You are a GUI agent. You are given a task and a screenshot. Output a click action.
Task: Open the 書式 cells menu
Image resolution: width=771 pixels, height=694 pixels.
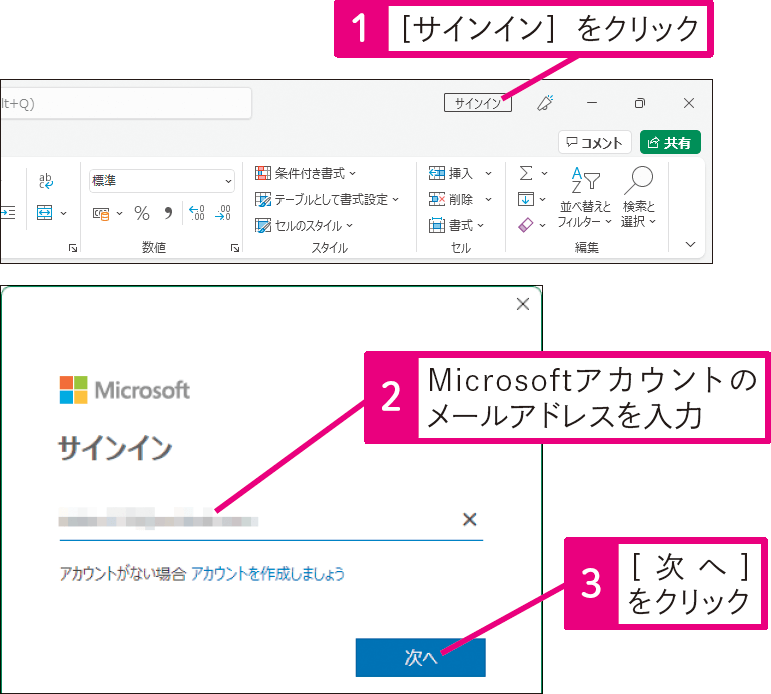[456, 225]
